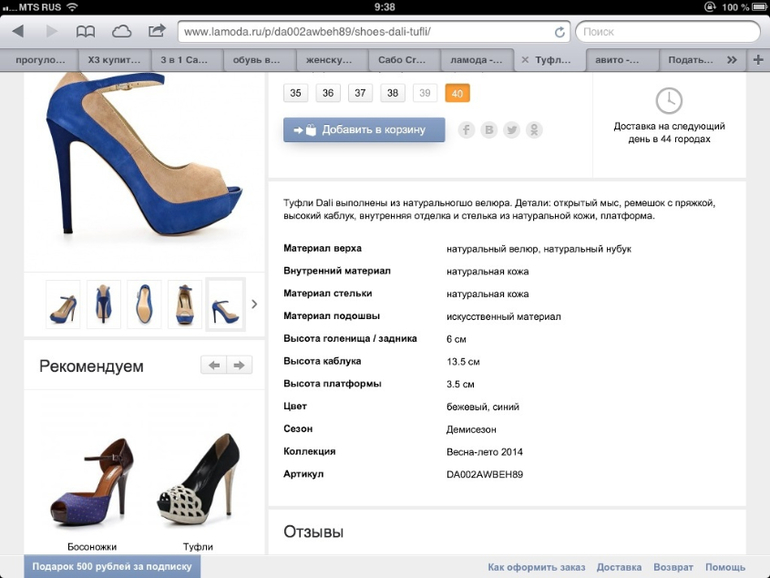
Task: Open the bookmarks book icon
Action: pyautogui.click(x=85, y=32)
